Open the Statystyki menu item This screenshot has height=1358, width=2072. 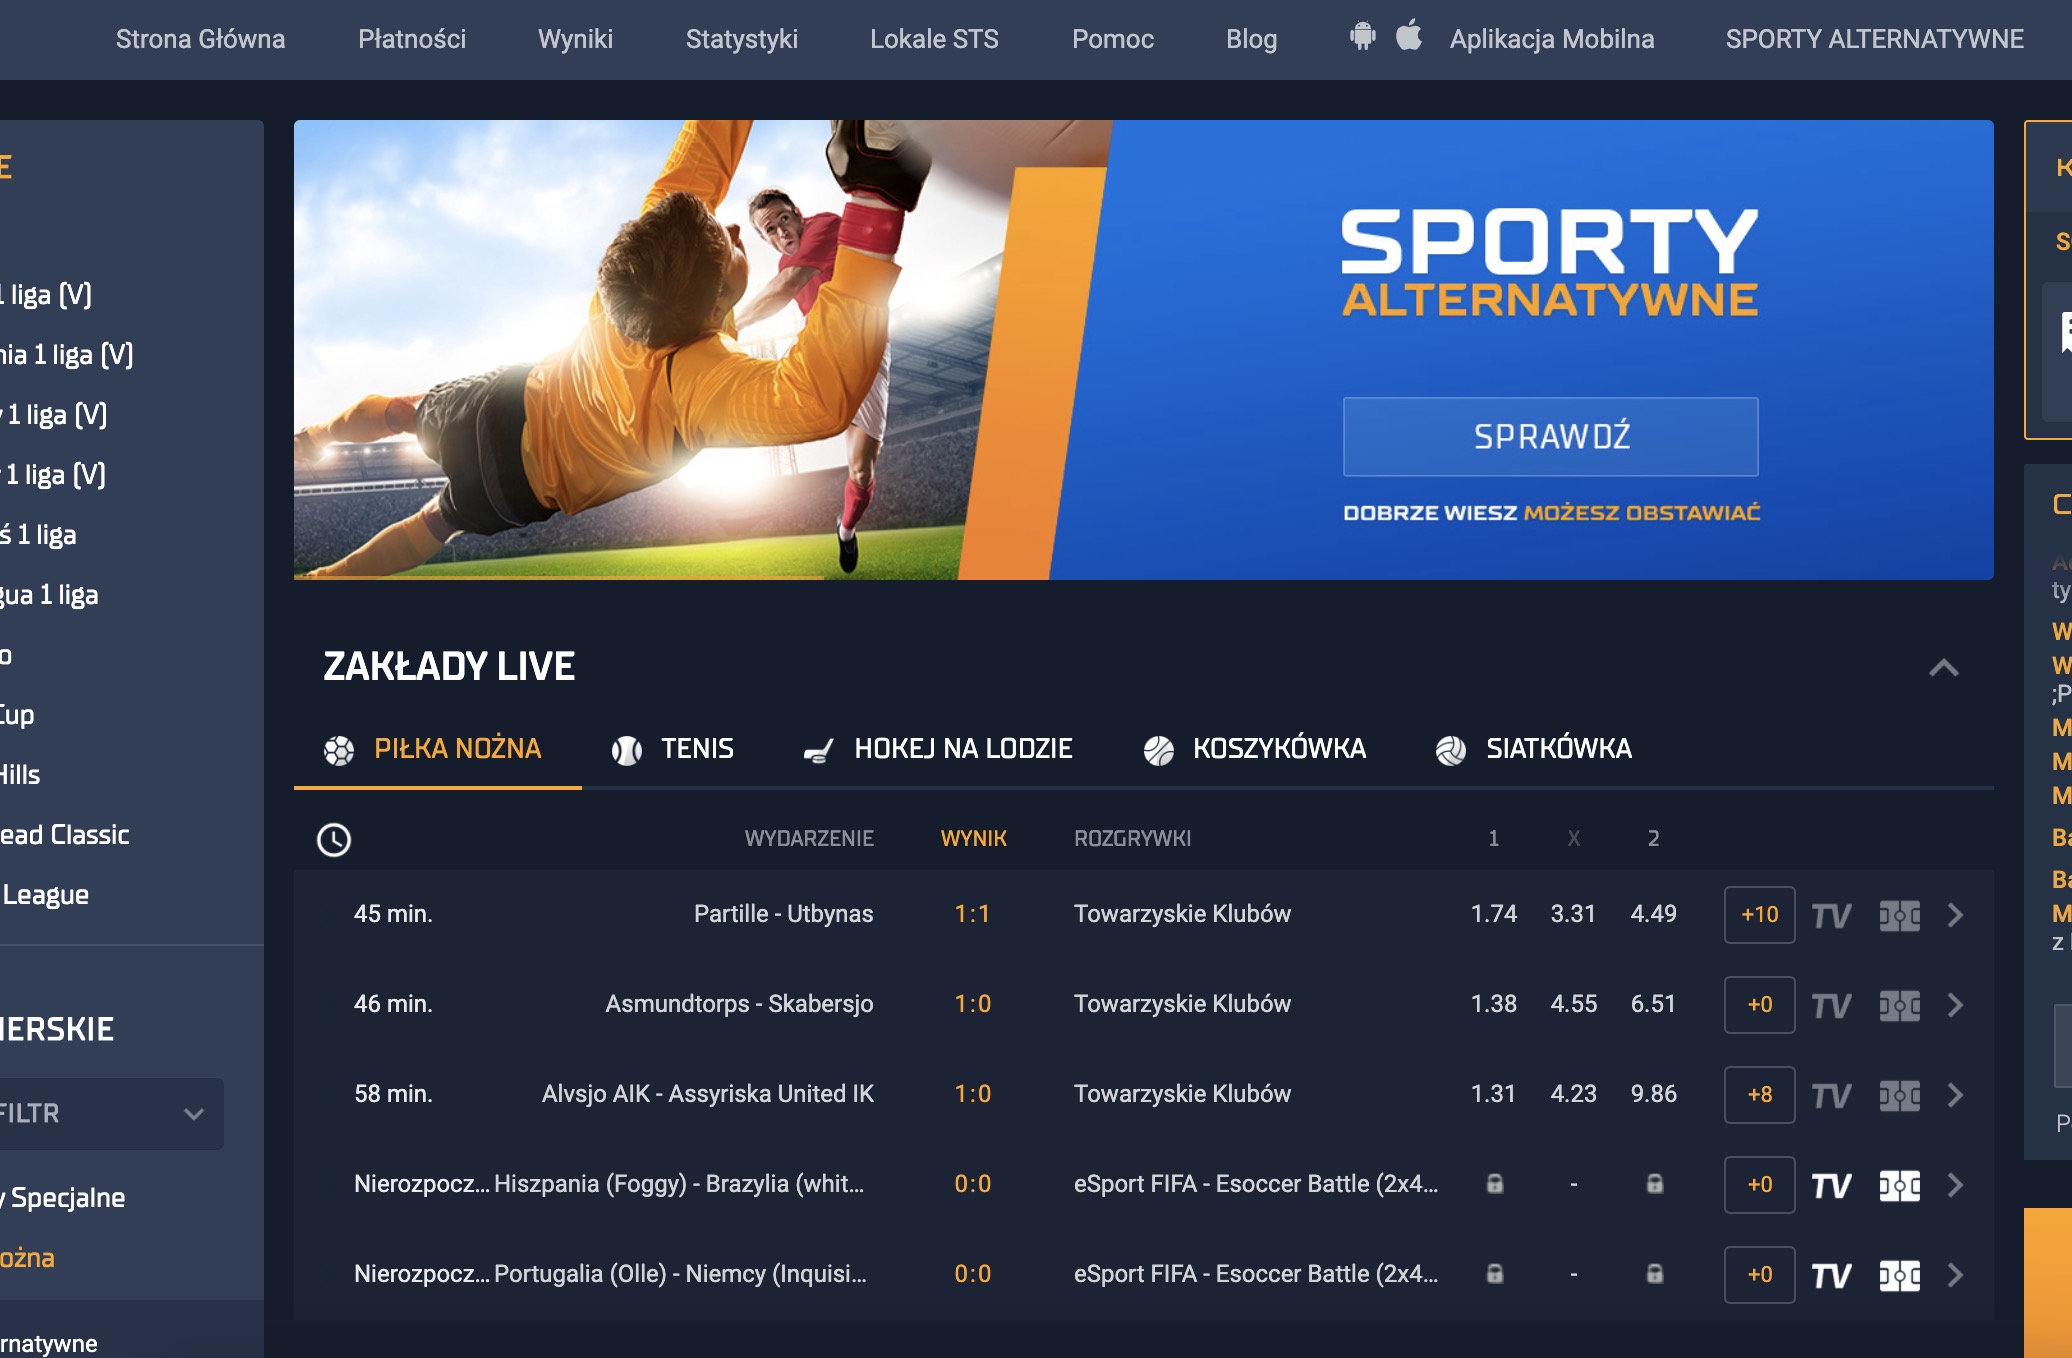coord(741,39)
